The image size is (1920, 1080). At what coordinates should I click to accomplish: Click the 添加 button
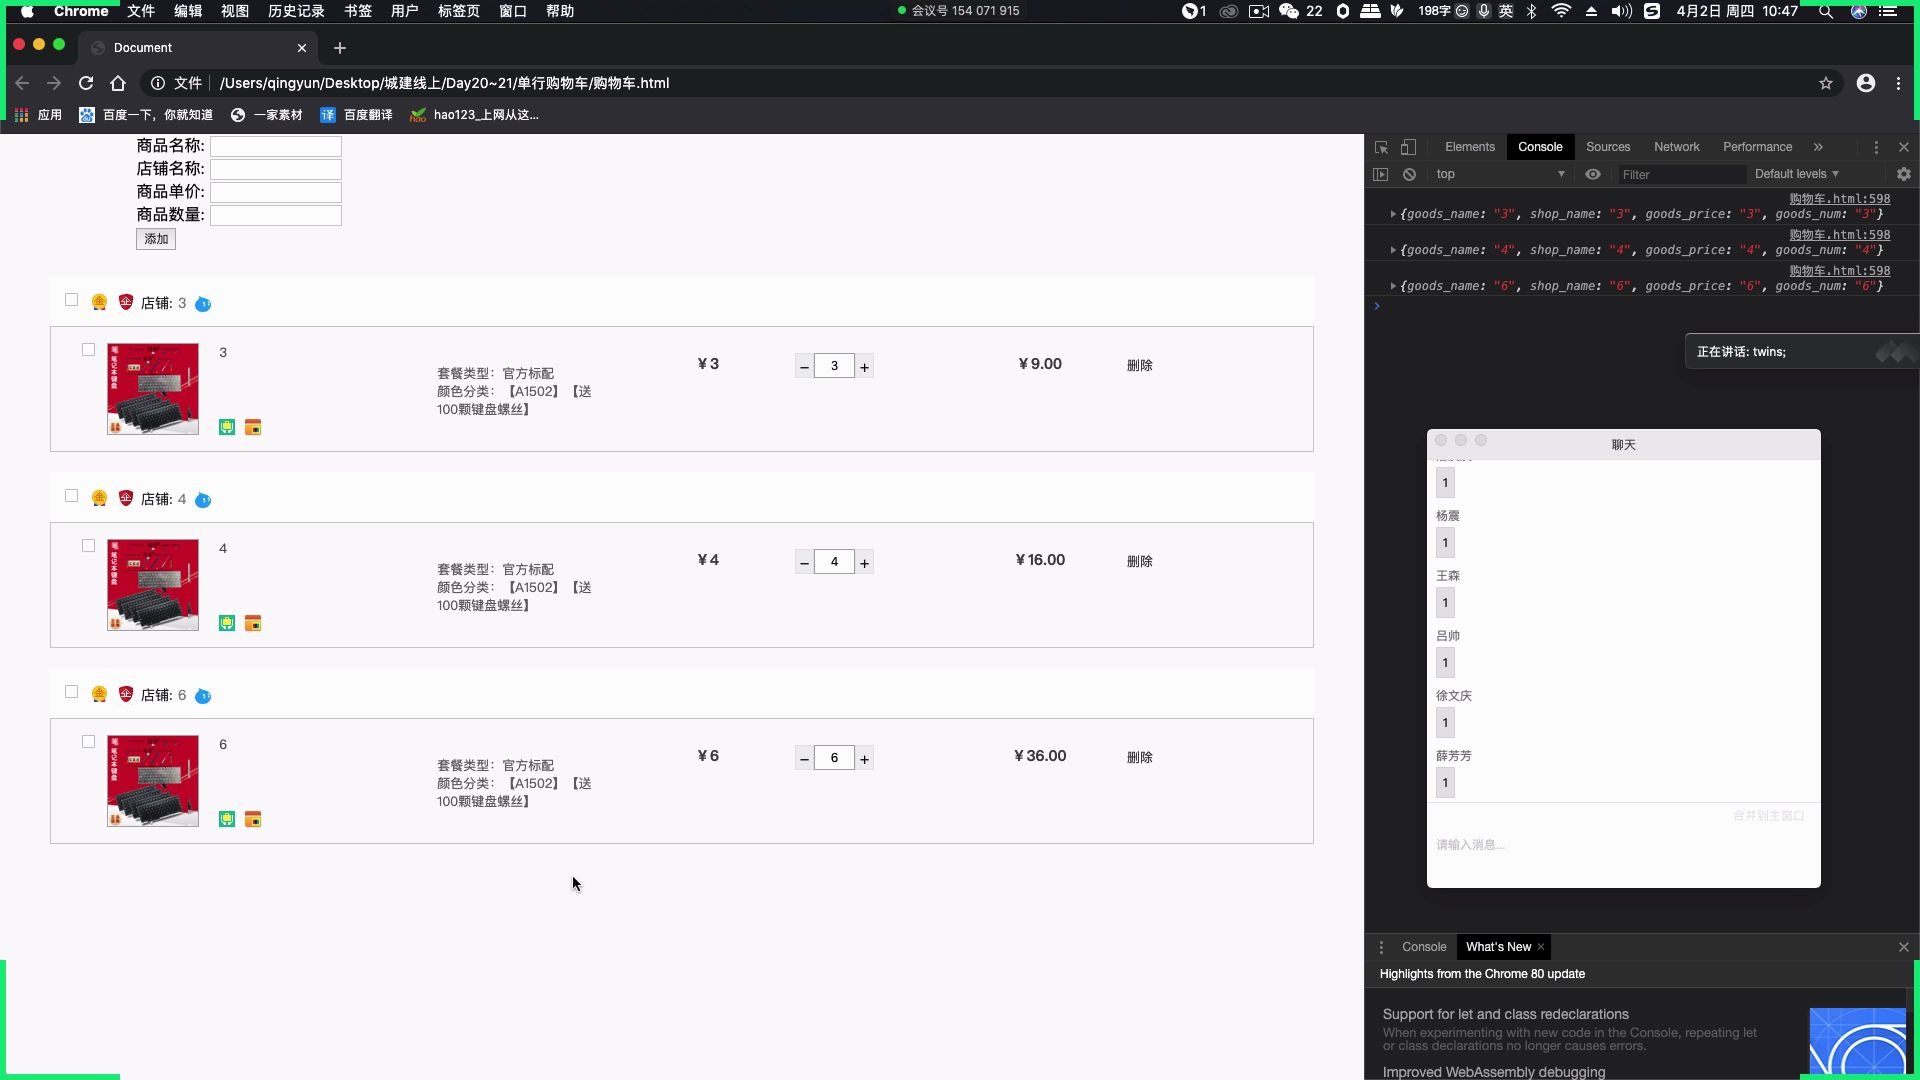click(x=156, y=239)
